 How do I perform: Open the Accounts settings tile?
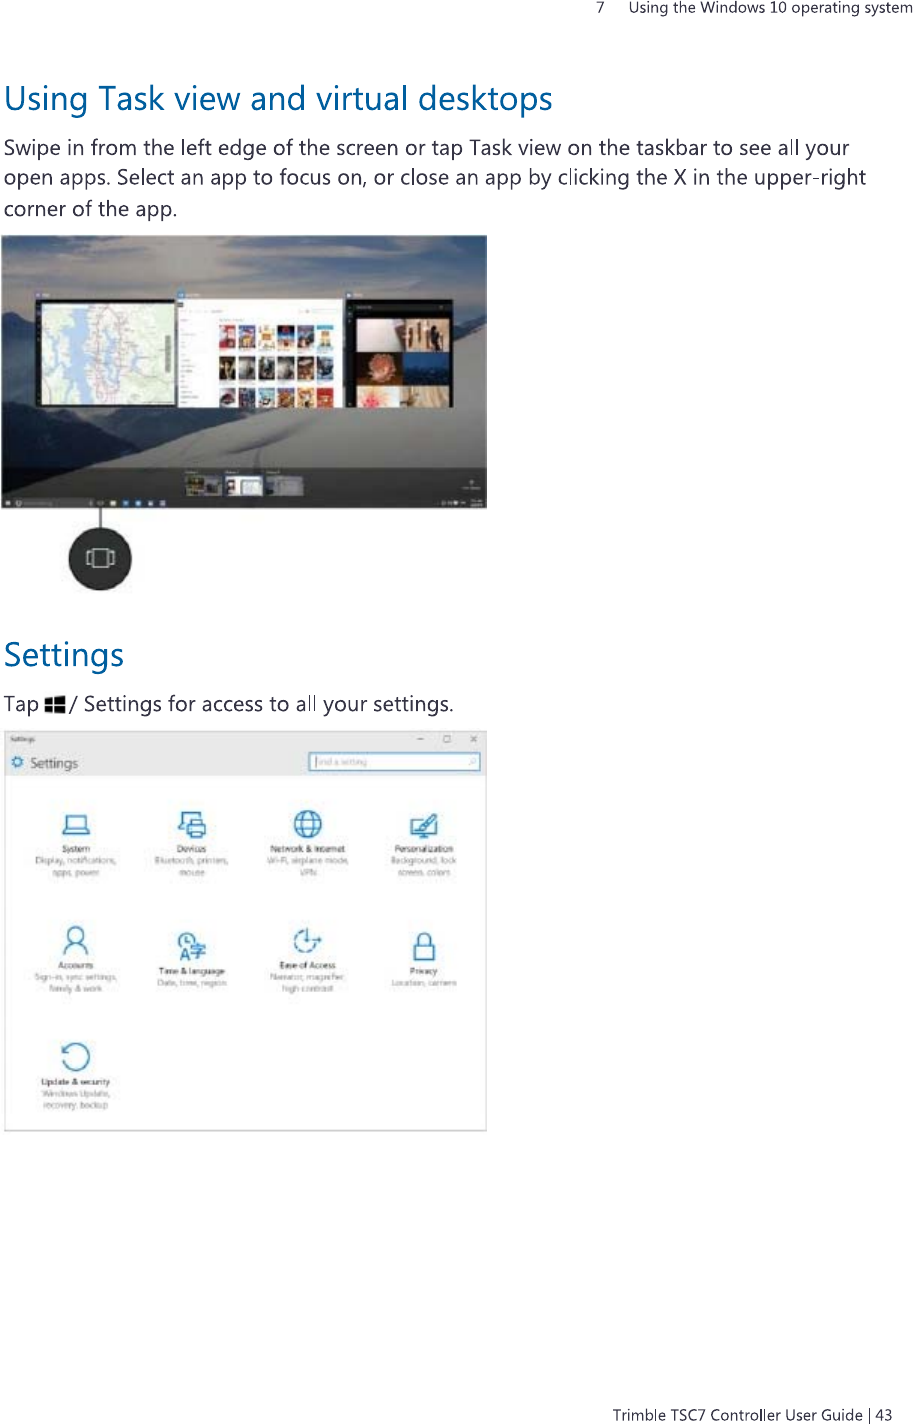(76, 959)
